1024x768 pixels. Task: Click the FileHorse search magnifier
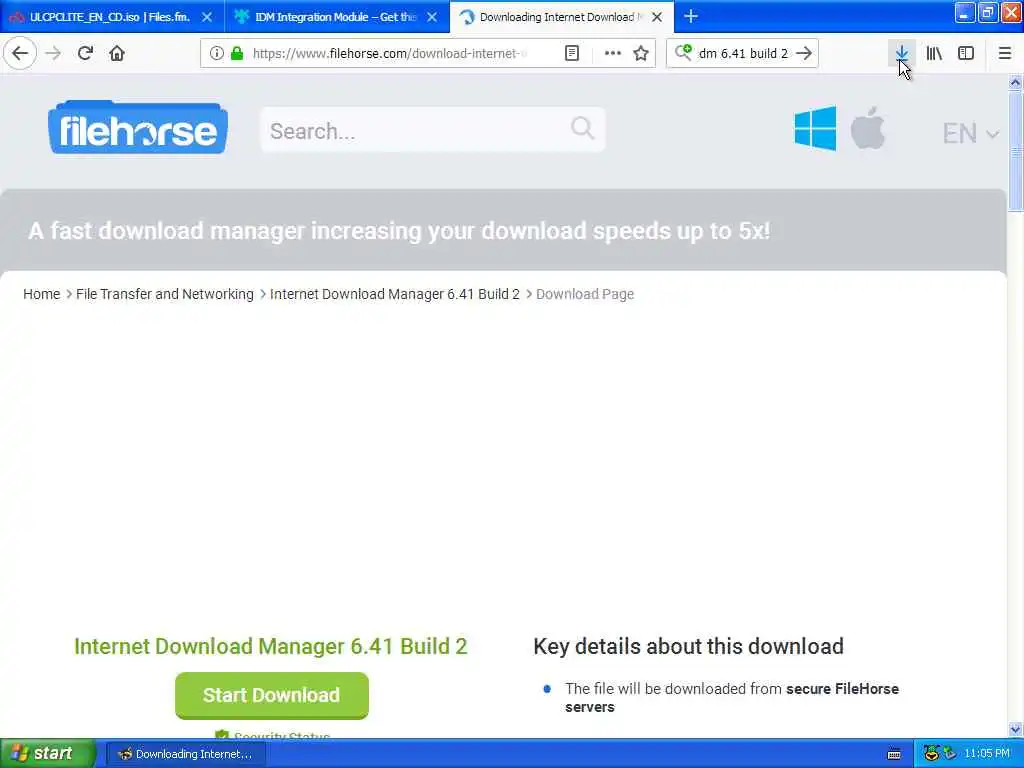click(582, 128)
